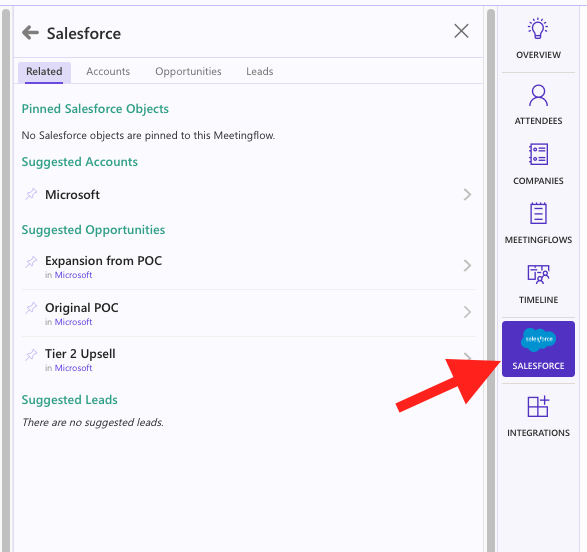This screenshot has height=552, width=587.
Task: Pin the Microsoft account
Action: pyautogui.click(x=31, y=194)
